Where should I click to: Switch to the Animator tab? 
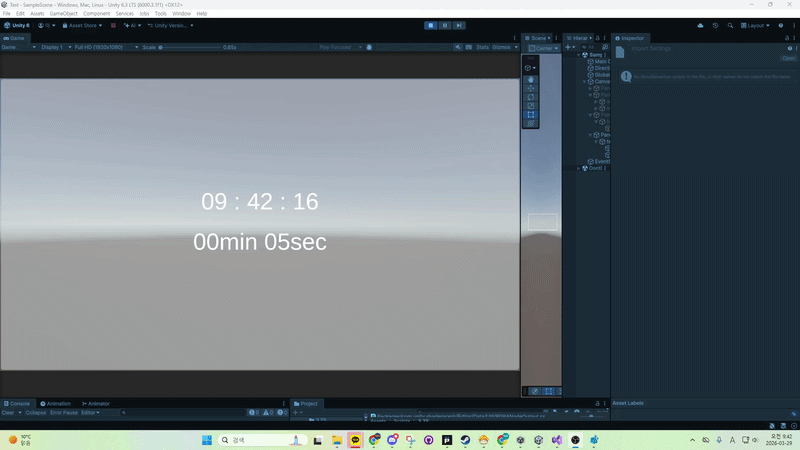tap(96, 404)
